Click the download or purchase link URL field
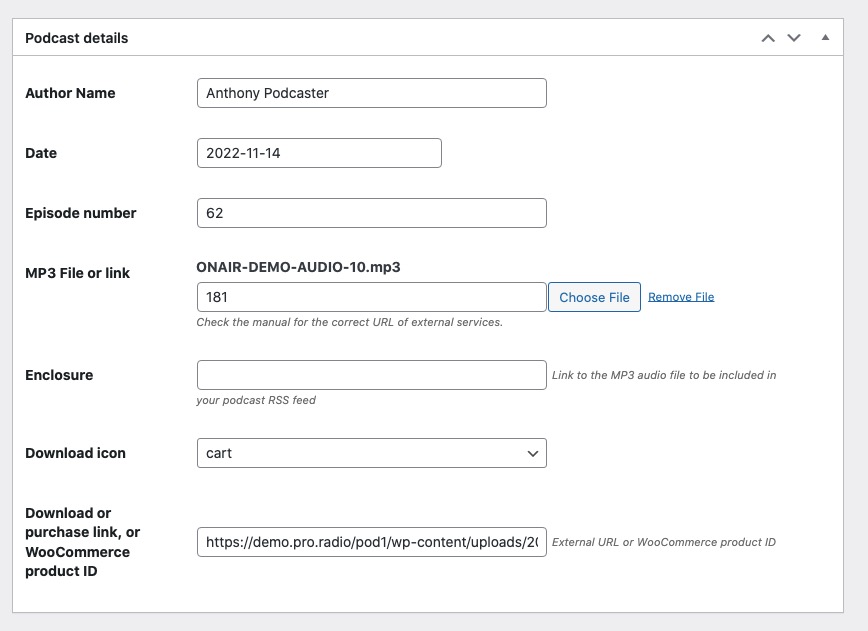This screenshot has height=631, width=868. pos(371,542)
